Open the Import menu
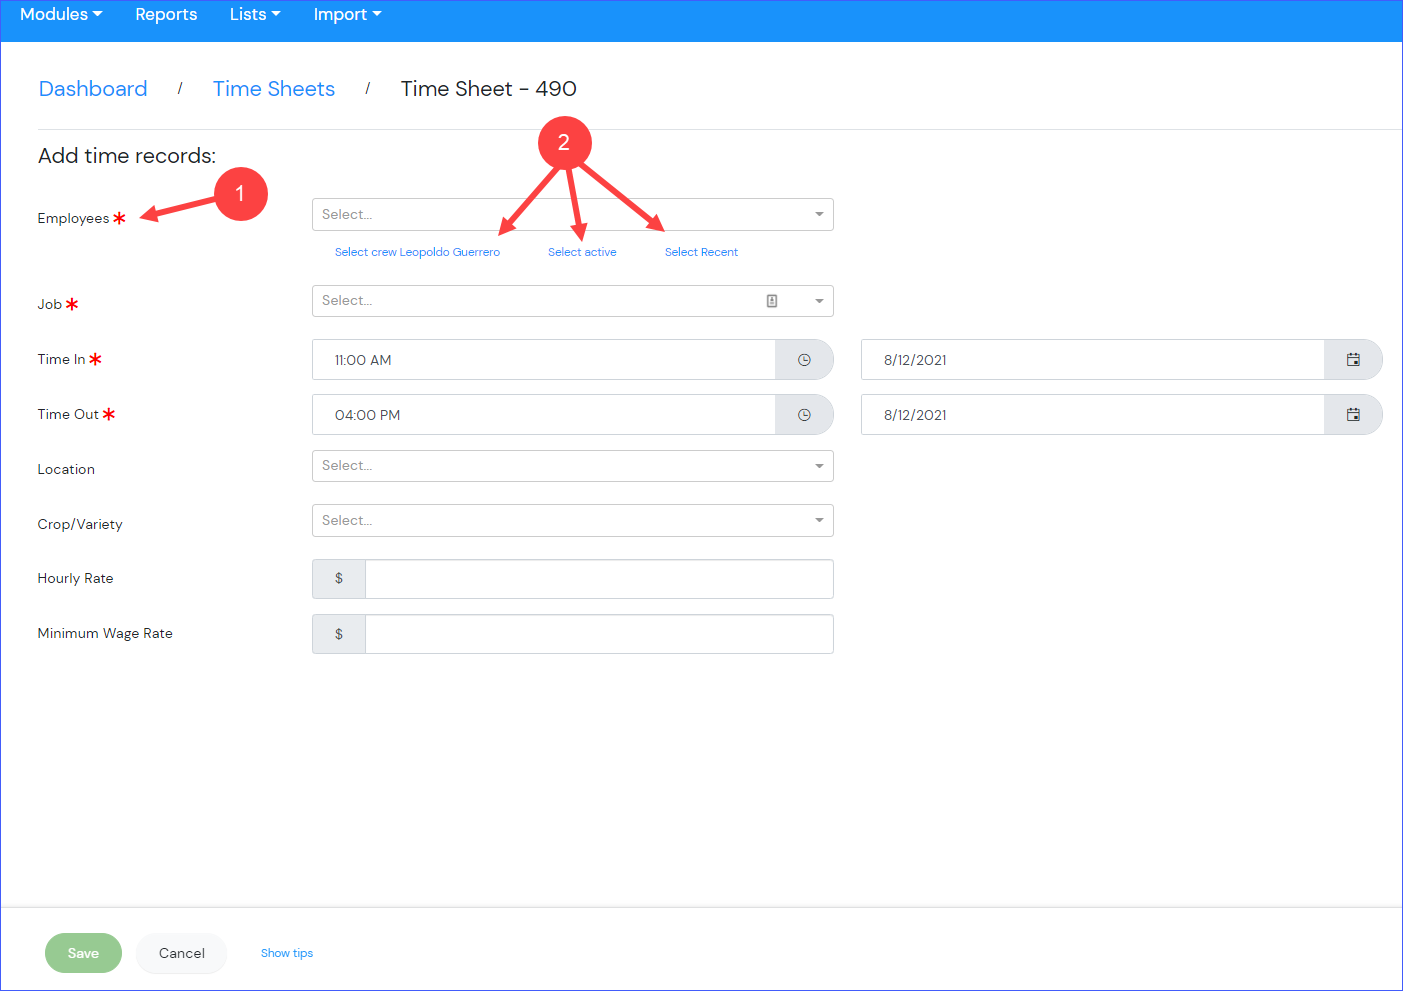 click(x=347, y=14)
